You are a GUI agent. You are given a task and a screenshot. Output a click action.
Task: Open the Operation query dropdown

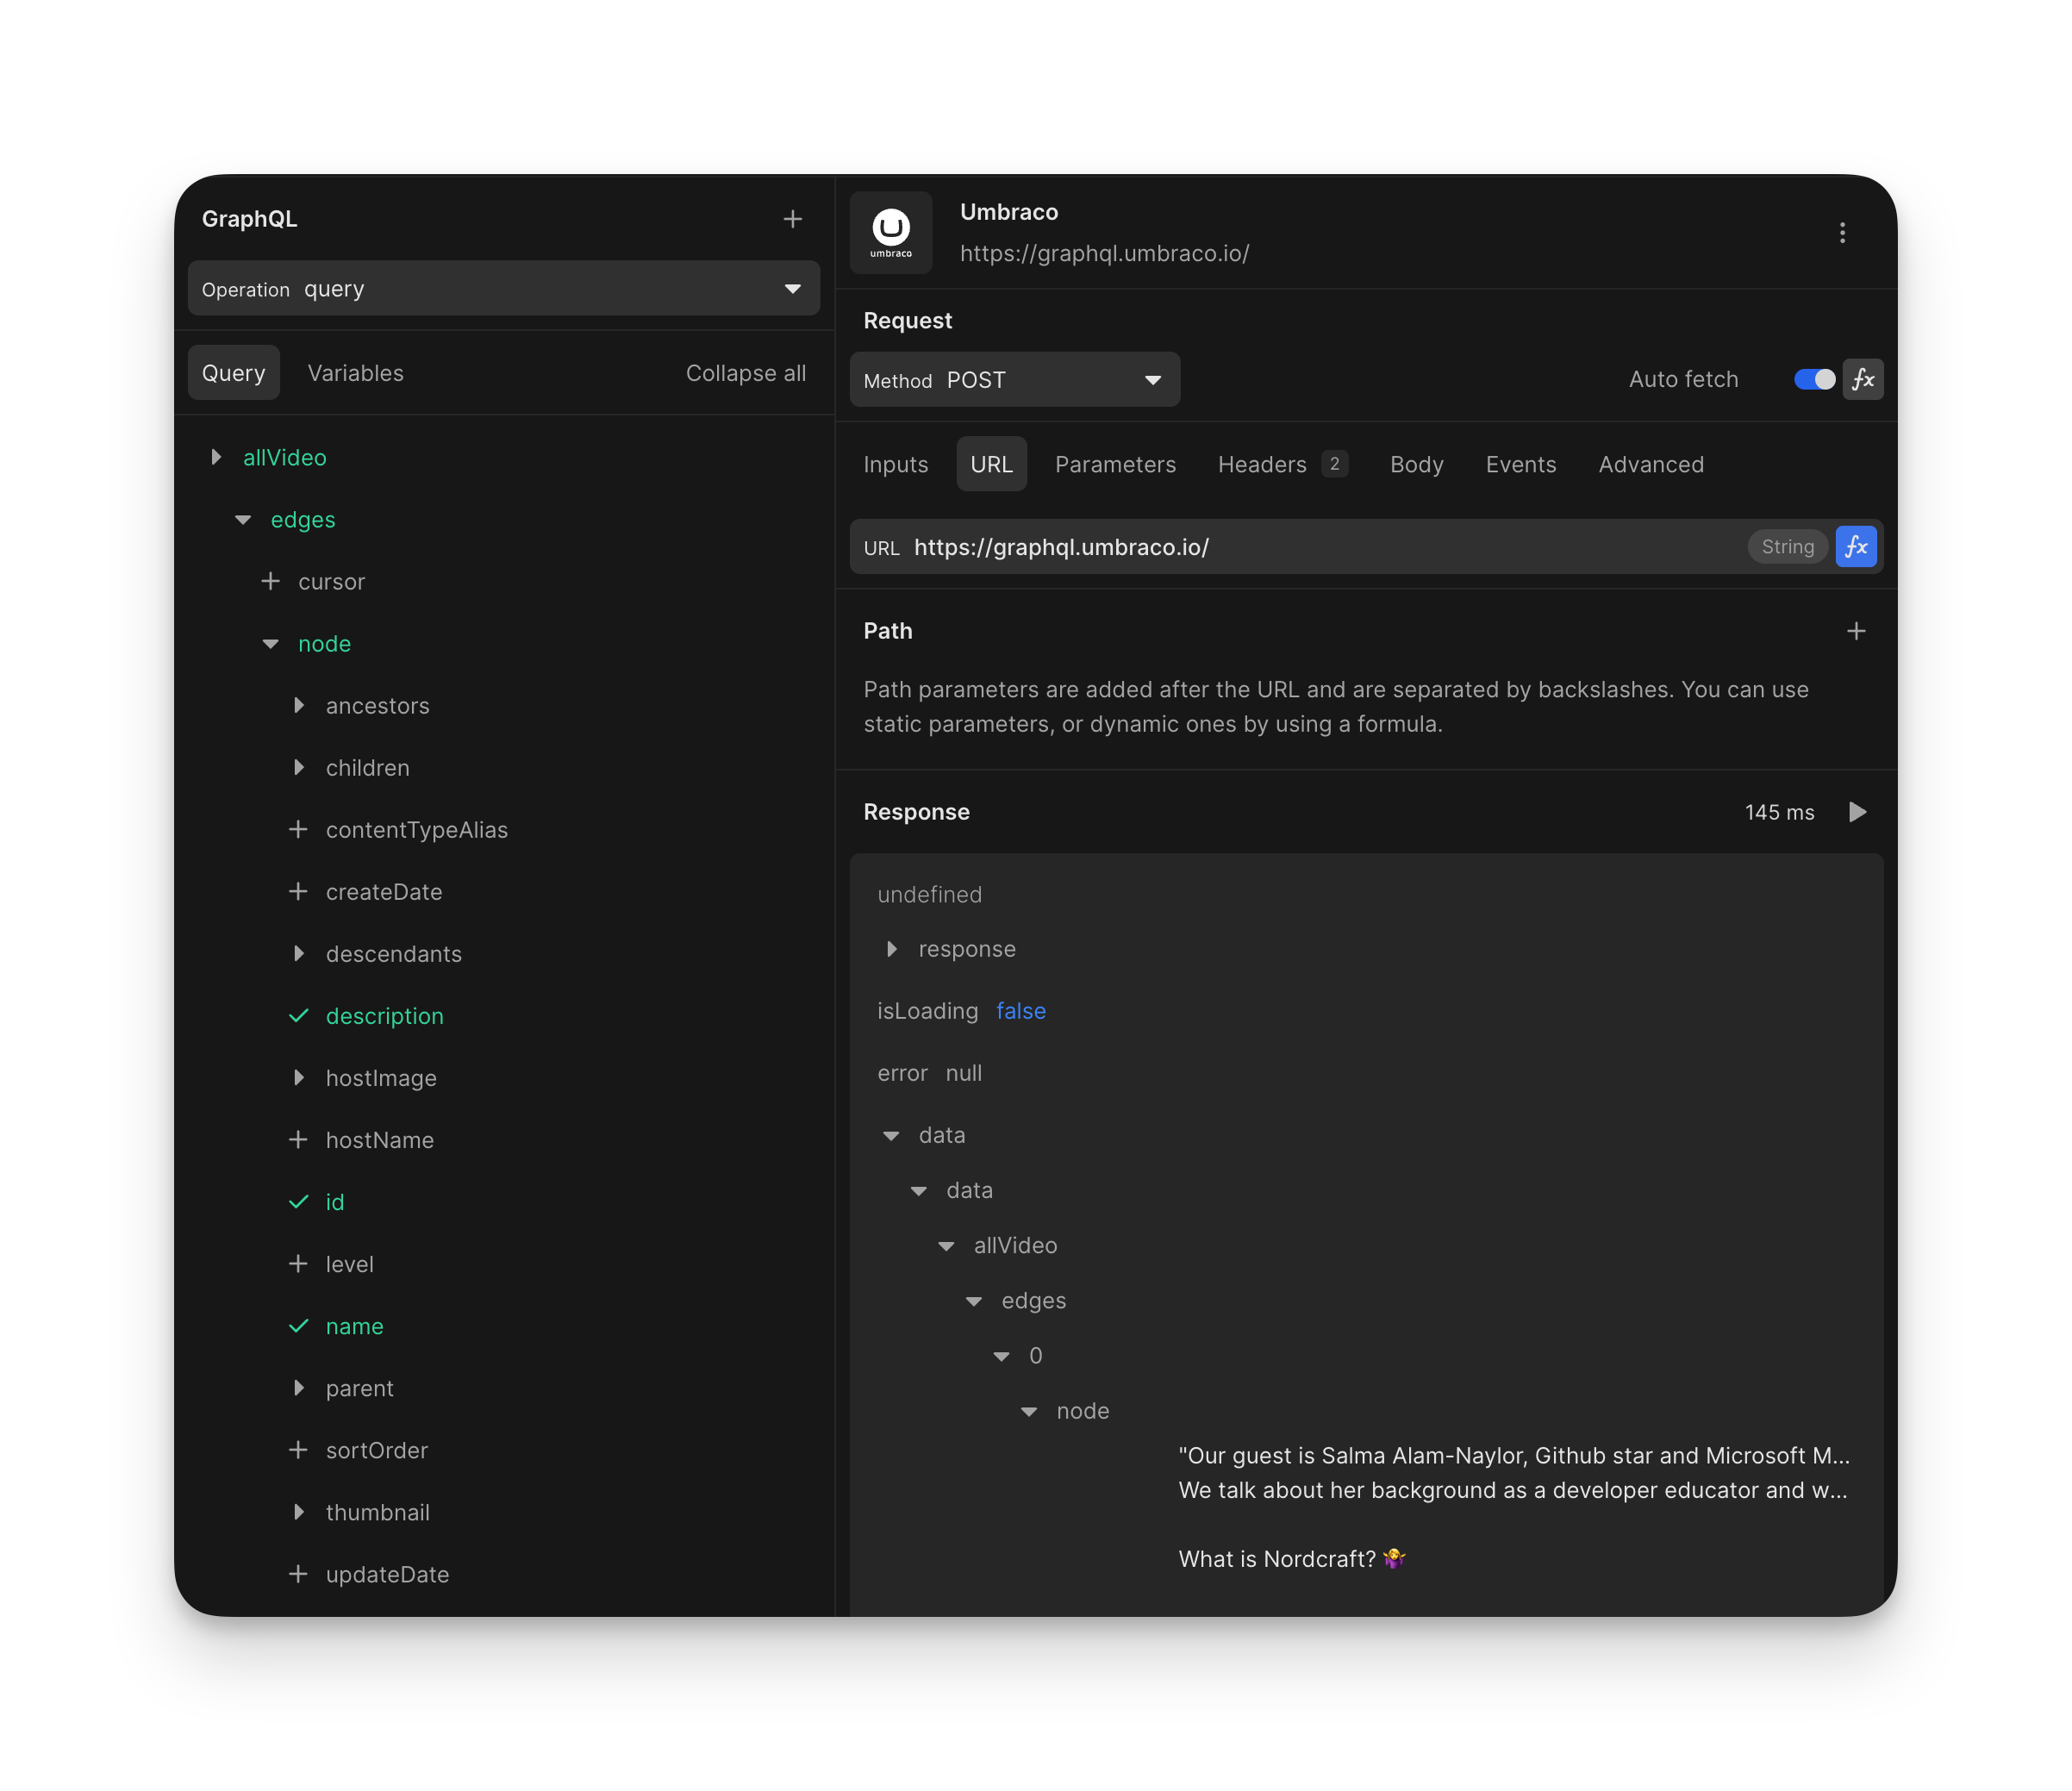tap(504, 289)
